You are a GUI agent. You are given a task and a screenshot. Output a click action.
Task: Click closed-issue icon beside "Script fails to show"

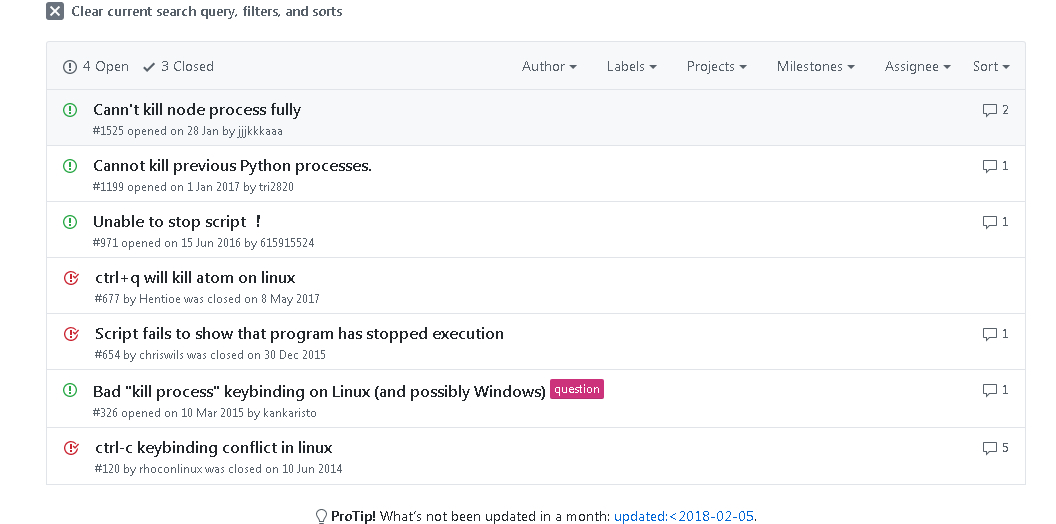click(71, 334)
